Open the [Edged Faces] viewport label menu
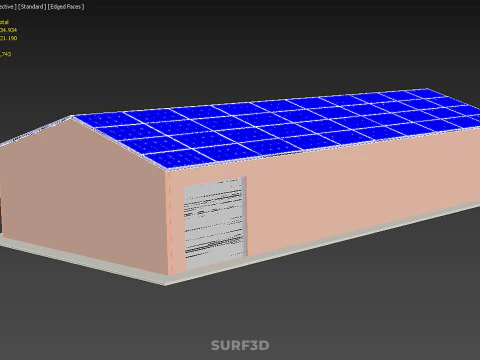This screenshot has height=360, width=480. click(x=66, y=7)
